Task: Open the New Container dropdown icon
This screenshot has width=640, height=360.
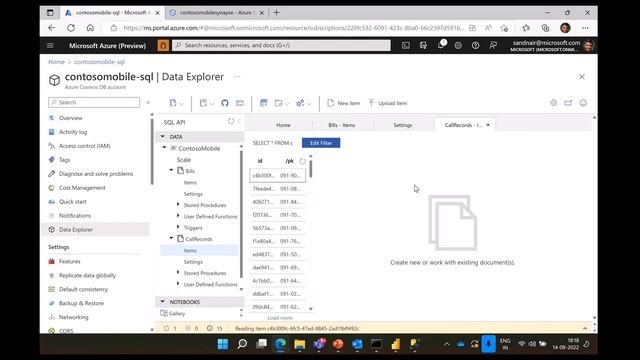Action: click(x=176, y=103)
